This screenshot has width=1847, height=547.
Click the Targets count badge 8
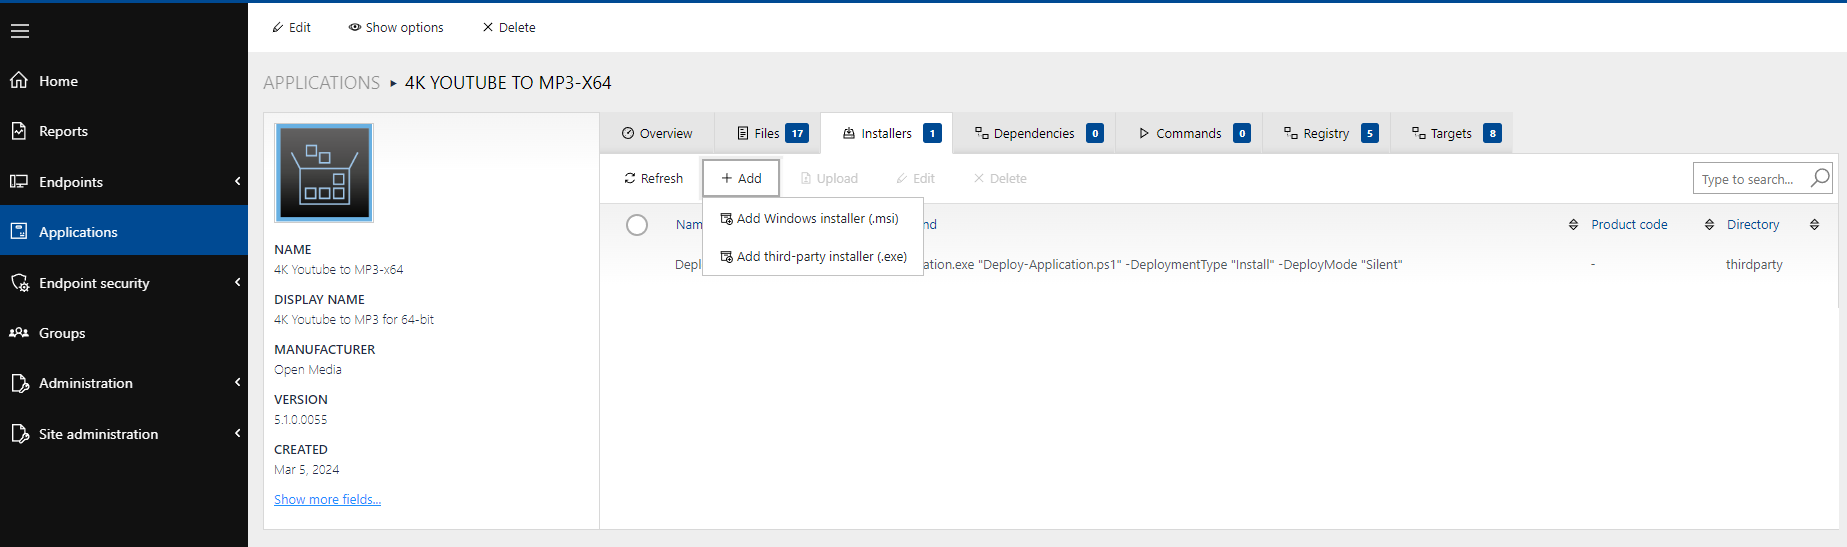tap(1492, 133)
